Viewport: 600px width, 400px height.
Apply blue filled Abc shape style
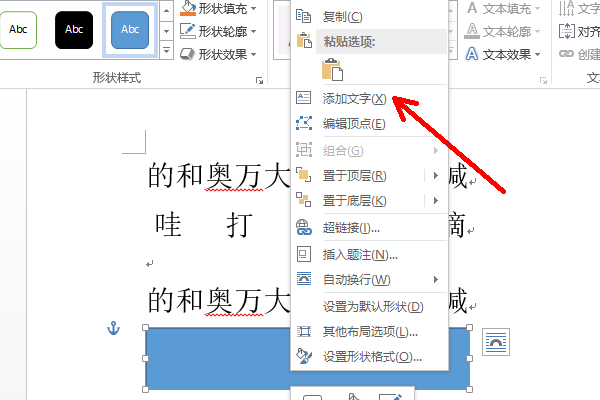(x=130, y=30)
